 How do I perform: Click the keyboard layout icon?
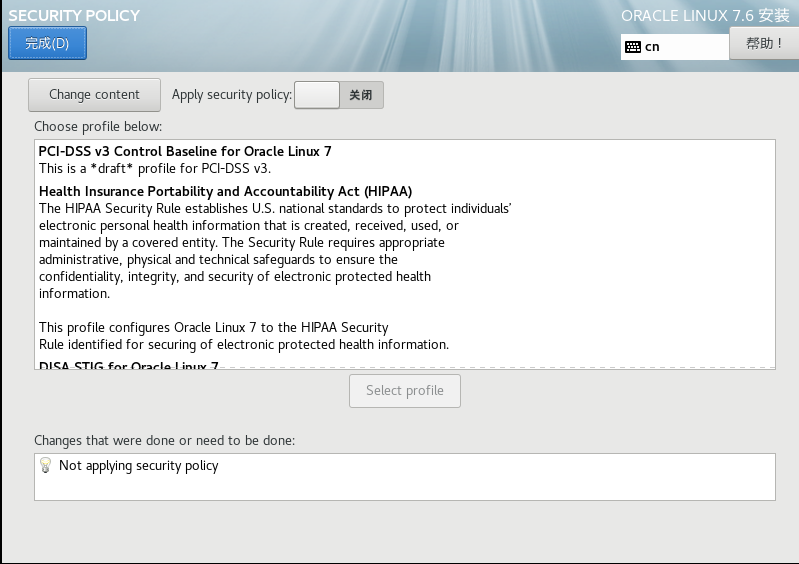coord(633,46)
